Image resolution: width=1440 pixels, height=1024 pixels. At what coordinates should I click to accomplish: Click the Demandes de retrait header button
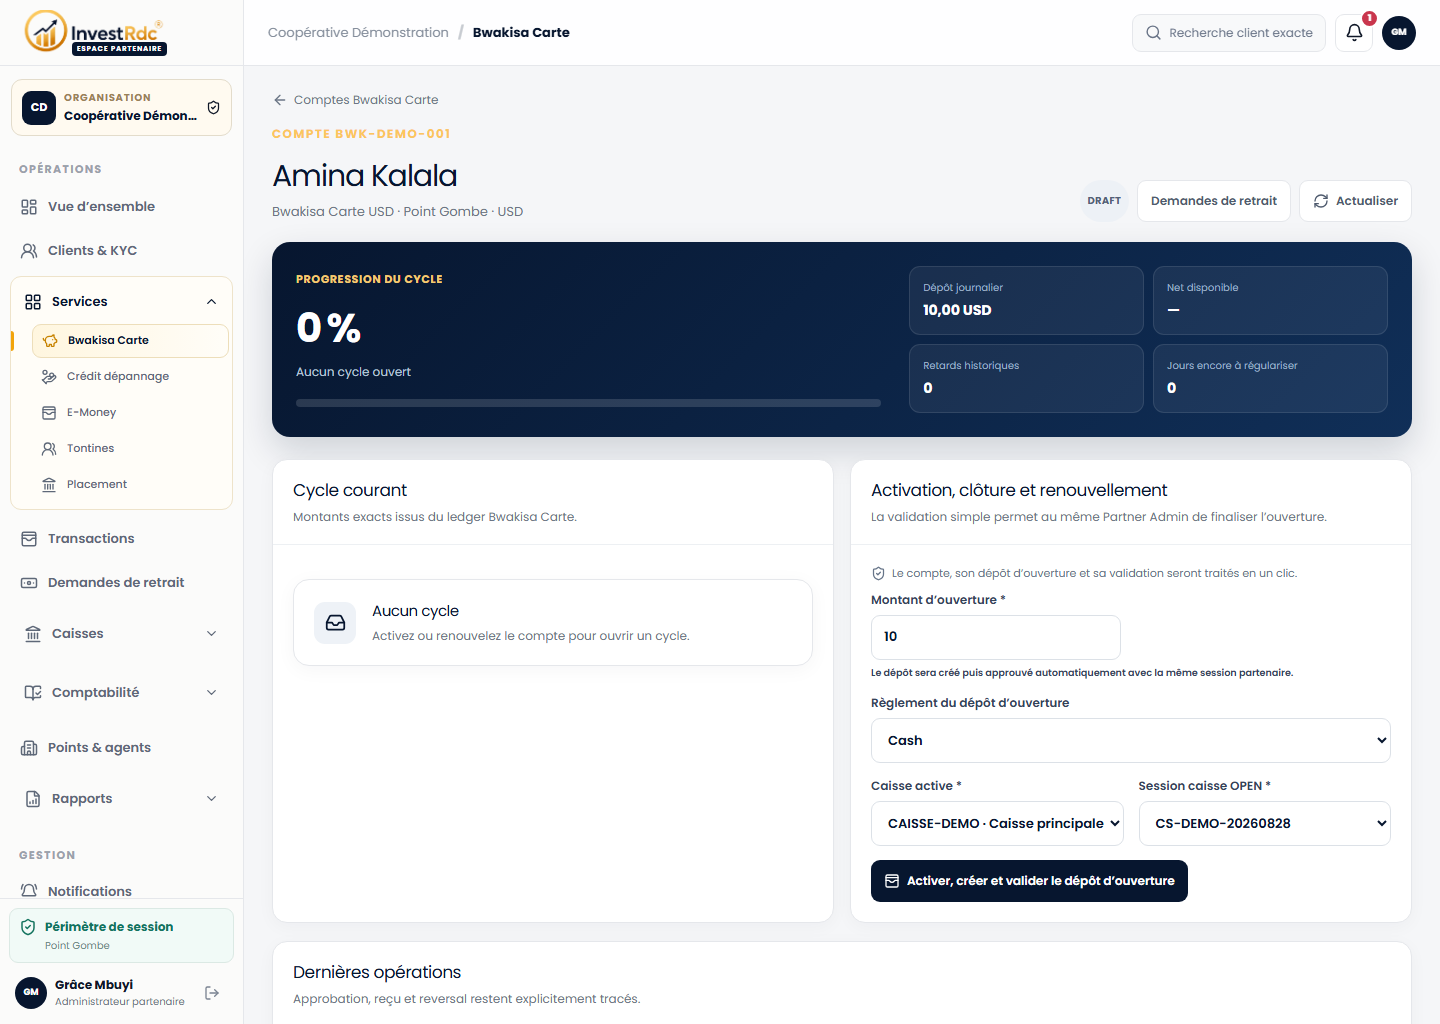1213,201
